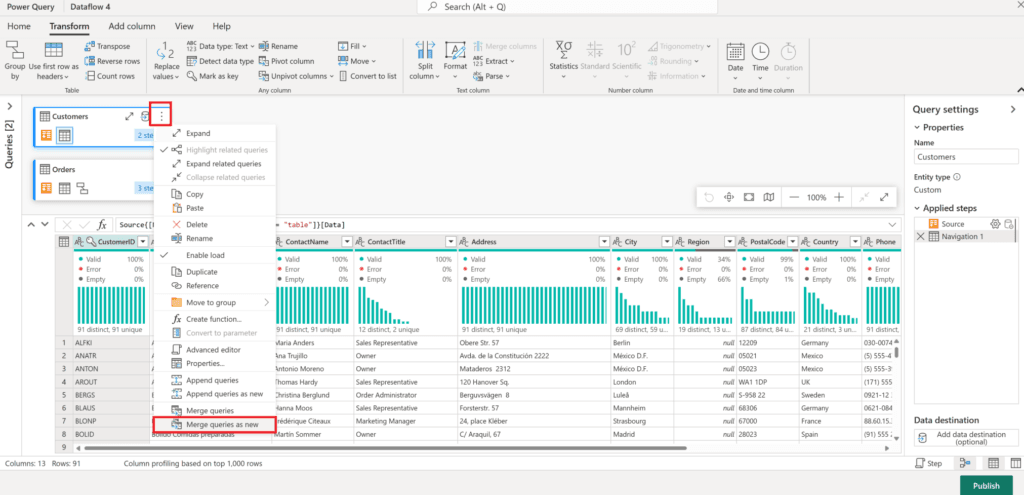Switch to schema view icon
The width and height of the screenshot is (1024, 495).
(1016, 464)
